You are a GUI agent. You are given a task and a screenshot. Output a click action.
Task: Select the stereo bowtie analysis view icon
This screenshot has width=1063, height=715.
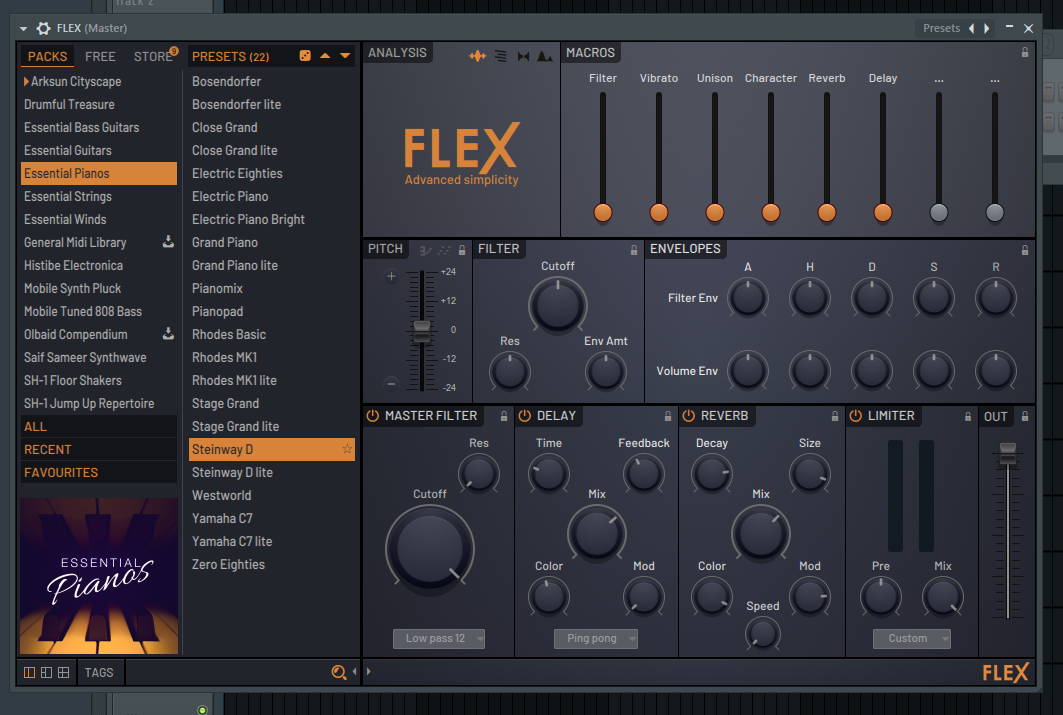click(523, 56)
